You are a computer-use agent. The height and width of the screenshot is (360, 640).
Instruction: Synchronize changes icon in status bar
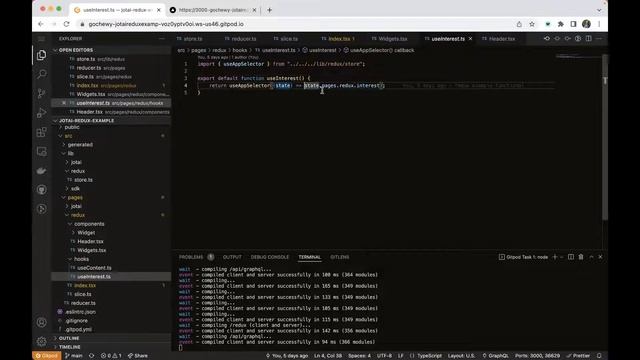tap(91, 356)
